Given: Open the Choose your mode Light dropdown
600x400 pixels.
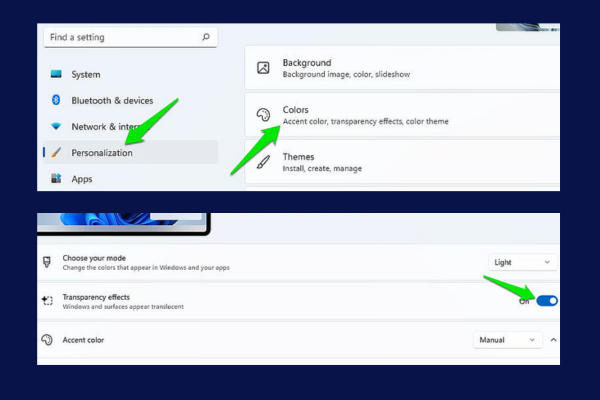Looking at the screenshot, I should 522,262.
